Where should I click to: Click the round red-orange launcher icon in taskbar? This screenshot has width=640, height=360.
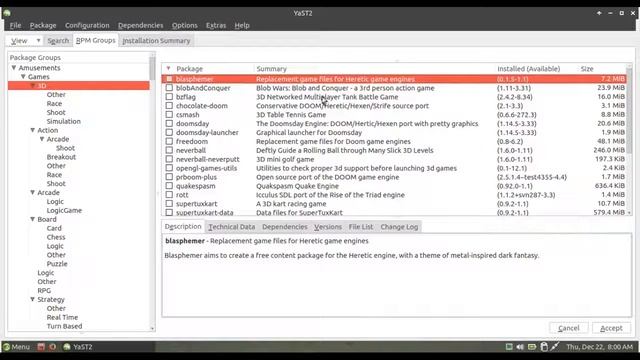(53, 347)
